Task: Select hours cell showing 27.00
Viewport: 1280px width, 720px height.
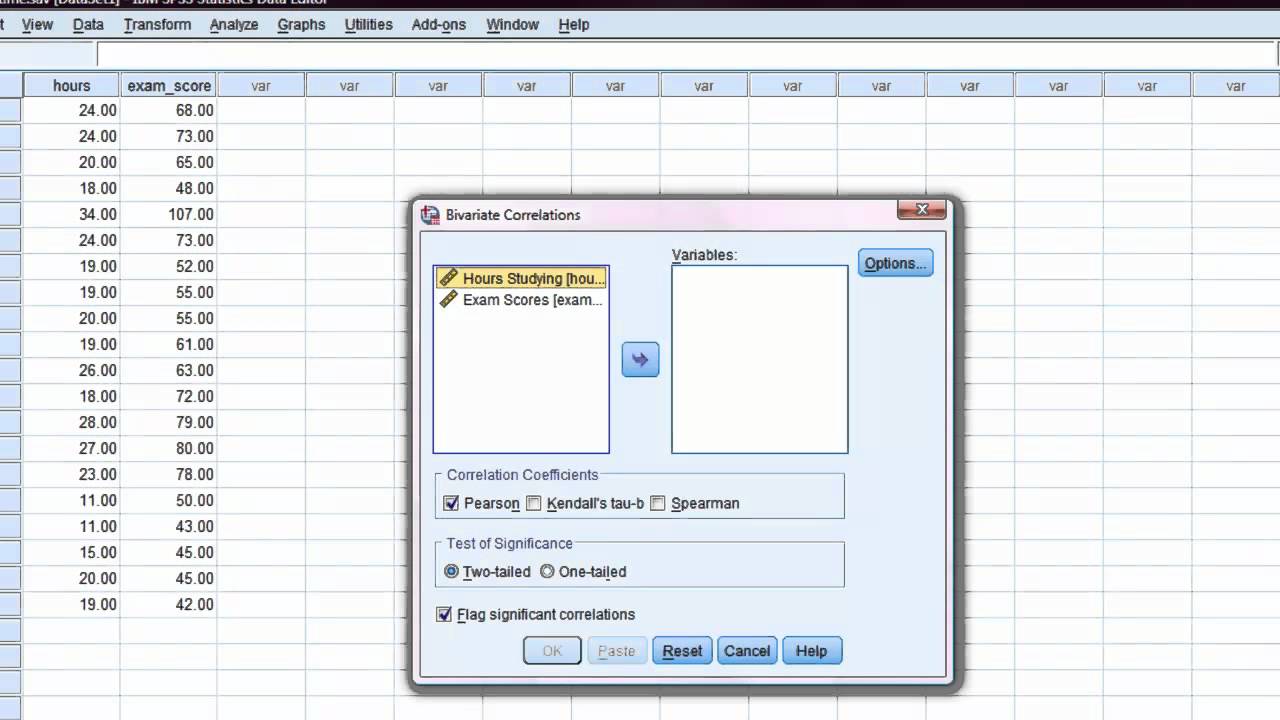Action: 71,448
